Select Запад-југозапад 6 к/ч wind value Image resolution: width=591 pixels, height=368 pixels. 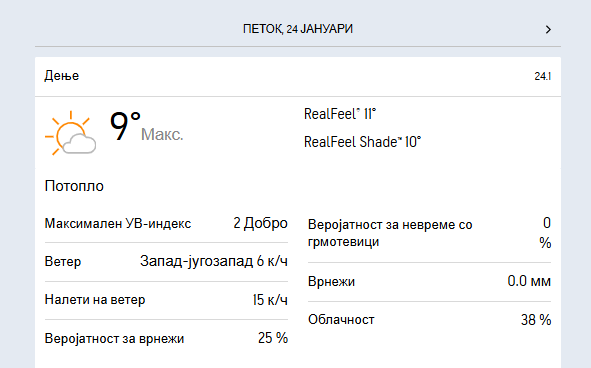click(214, 261)
